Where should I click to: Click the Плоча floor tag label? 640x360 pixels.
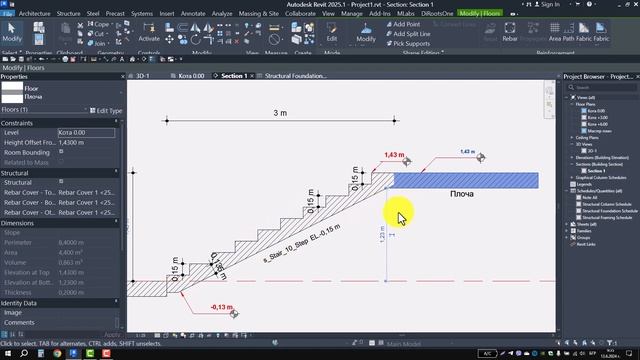[x=462, y=194]
